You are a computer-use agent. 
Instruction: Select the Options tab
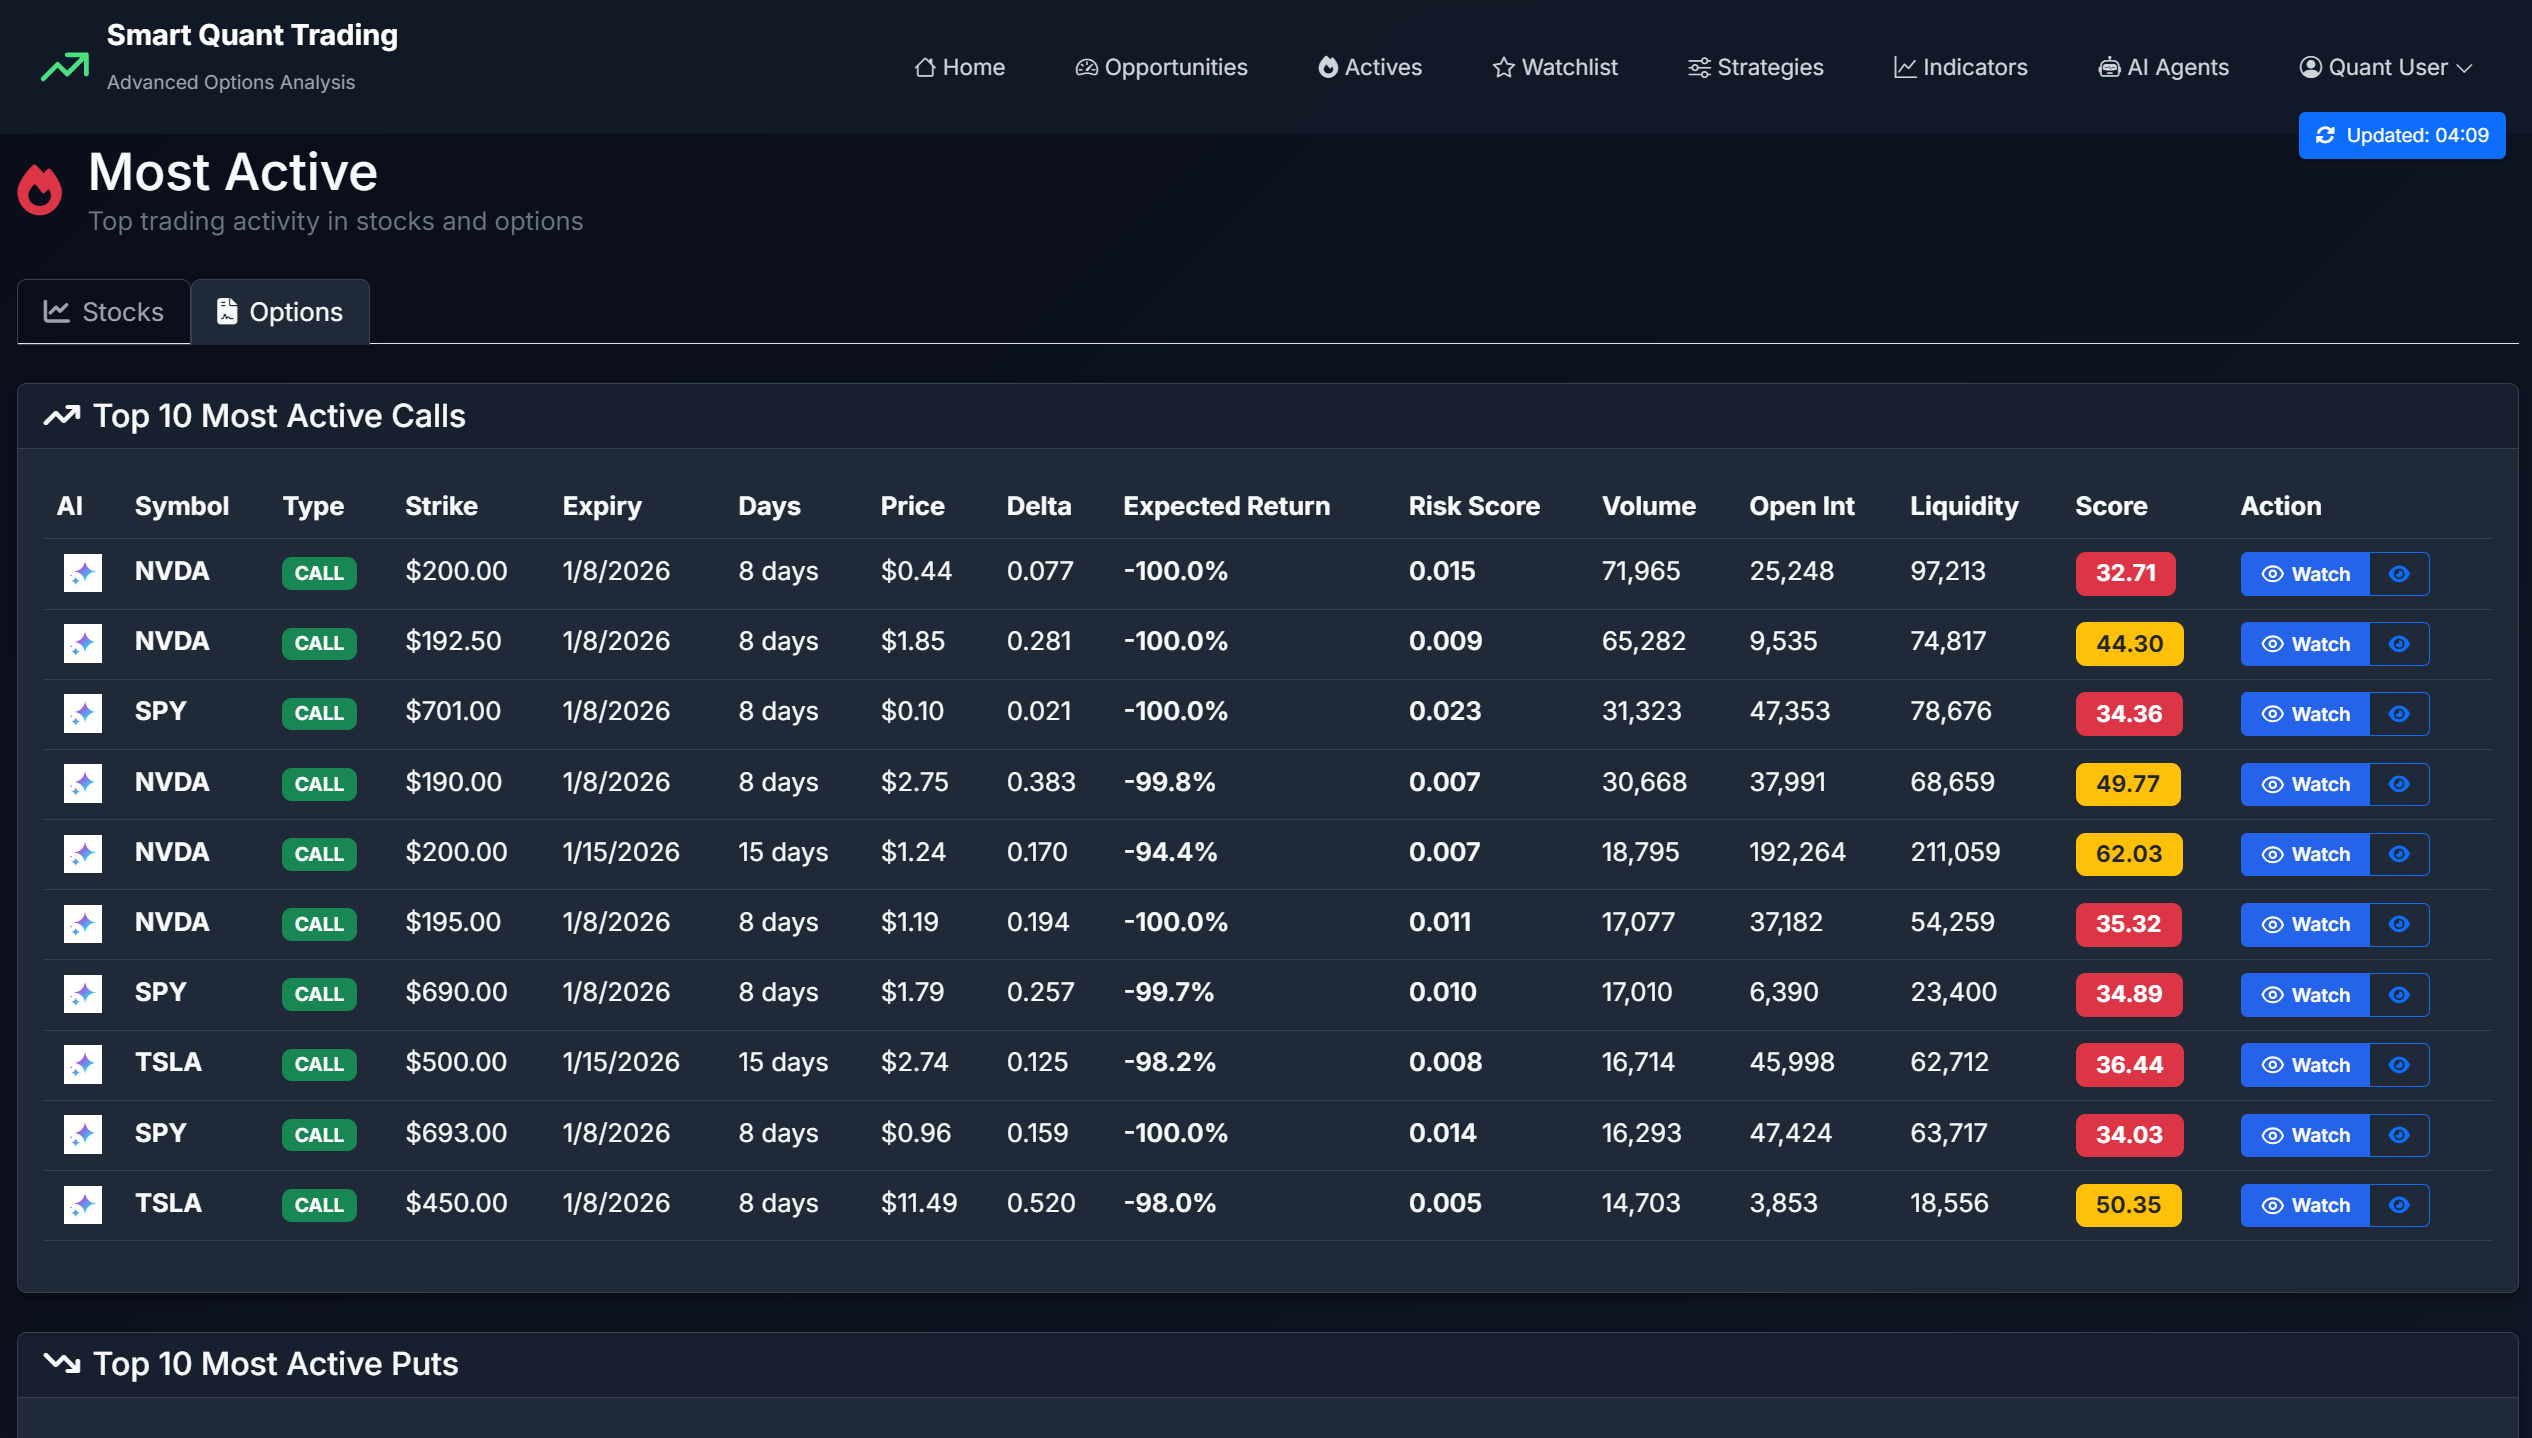(x=280, y=311)
